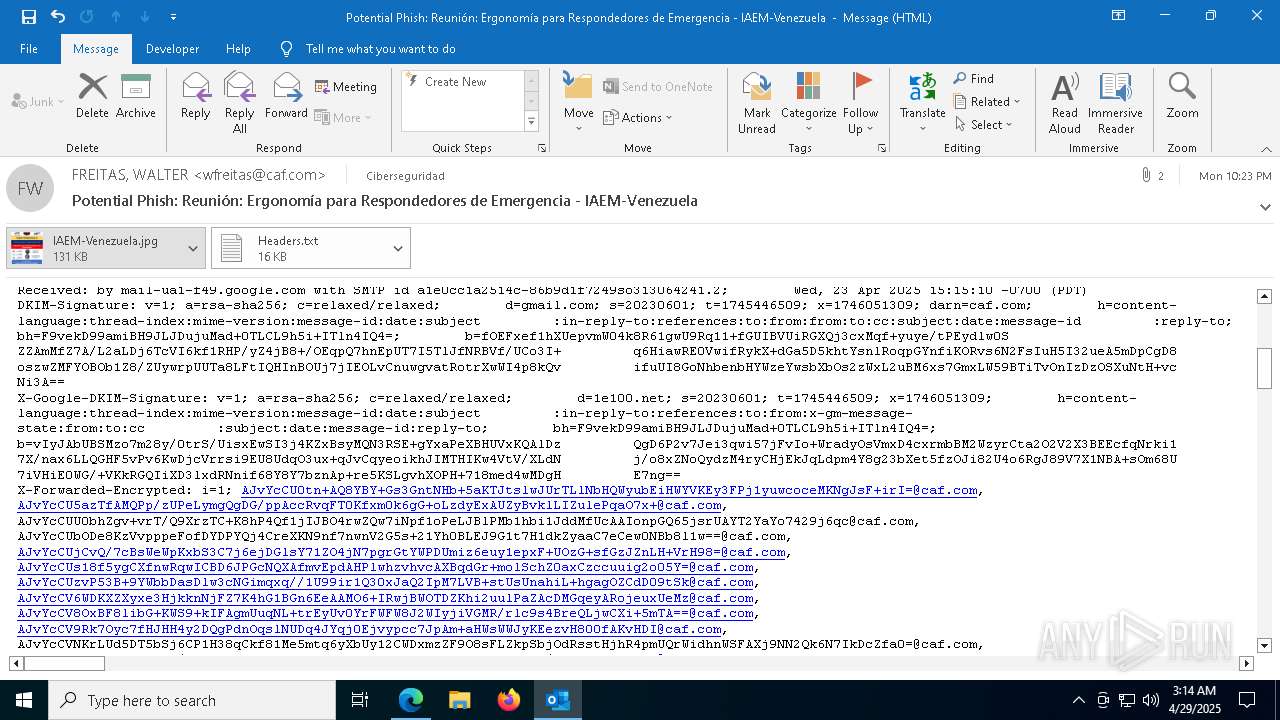Reply All to the message
Viewport: 1280px width, 720px height.
[x=239, y=103]
